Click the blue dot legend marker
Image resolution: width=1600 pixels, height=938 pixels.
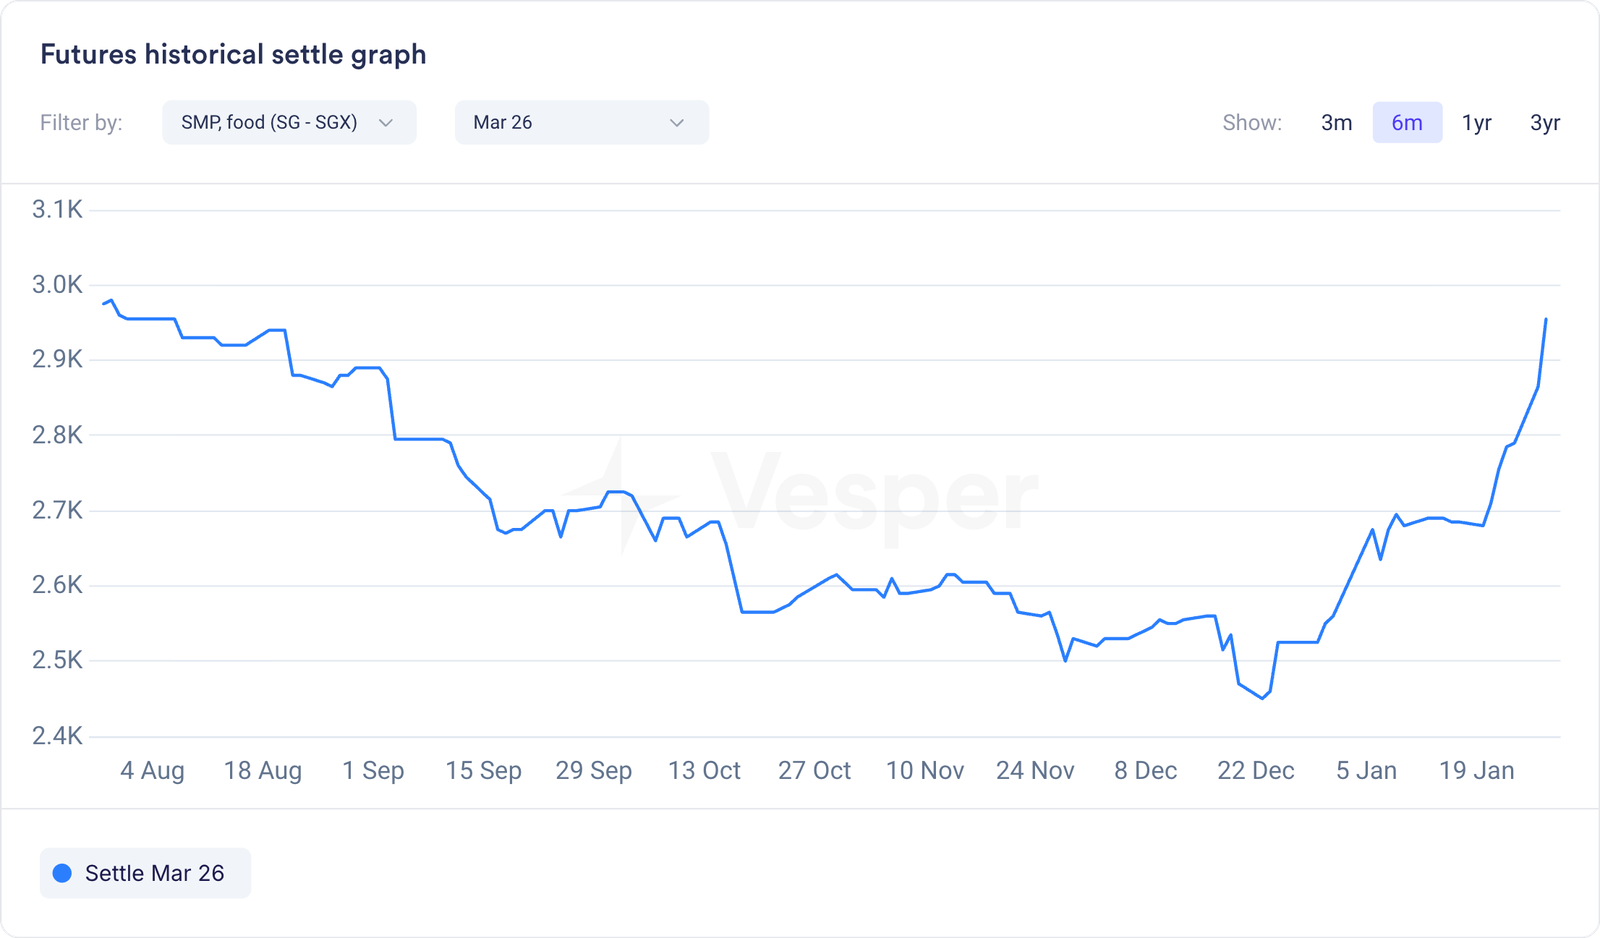click(x=62, y=873)
